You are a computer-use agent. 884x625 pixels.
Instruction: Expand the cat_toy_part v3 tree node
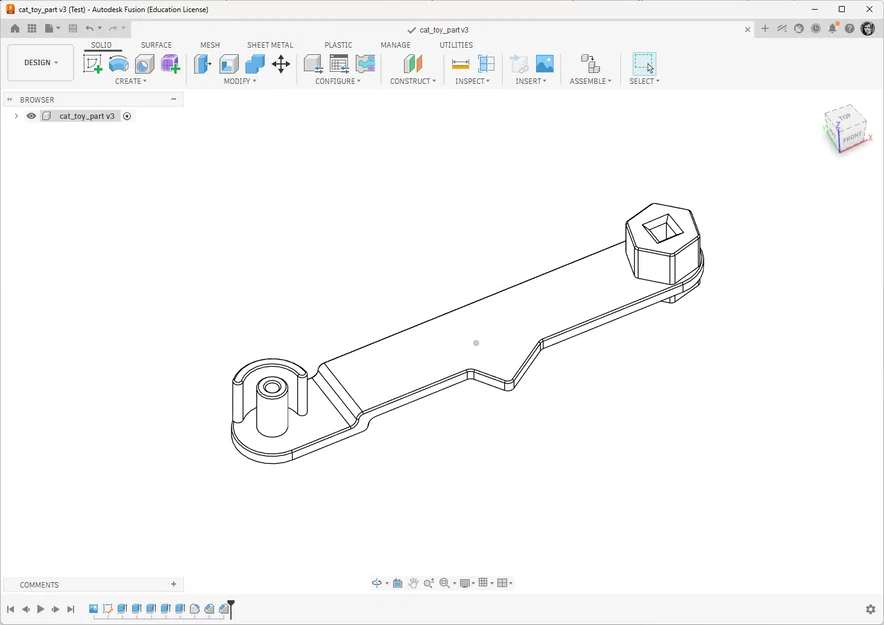(x=16, y=116)
